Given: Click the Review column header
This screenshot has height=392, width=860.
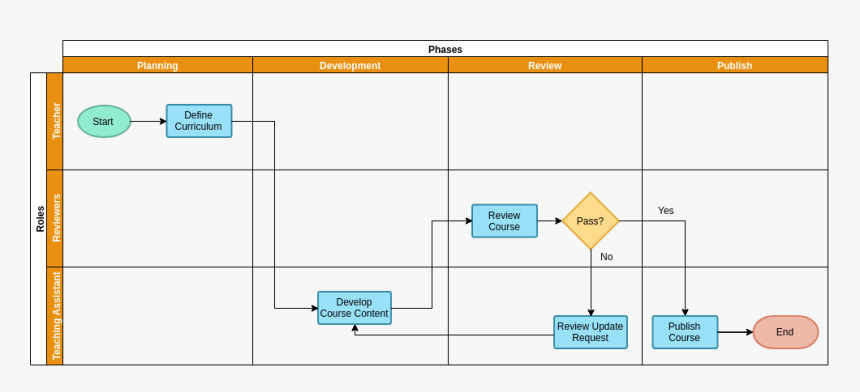Looking at the screenshot, I should click(545, 65).
